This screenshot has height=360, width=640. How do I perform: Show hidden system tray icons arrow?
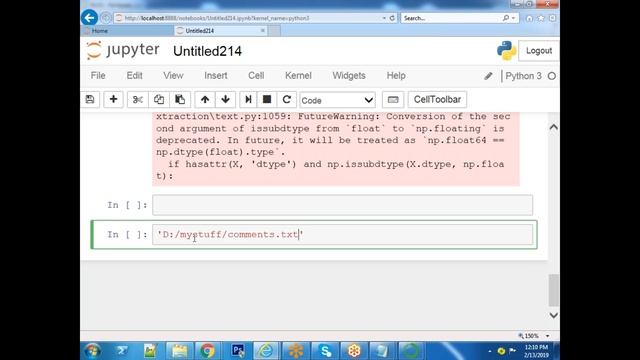click(x=490, y=351)
